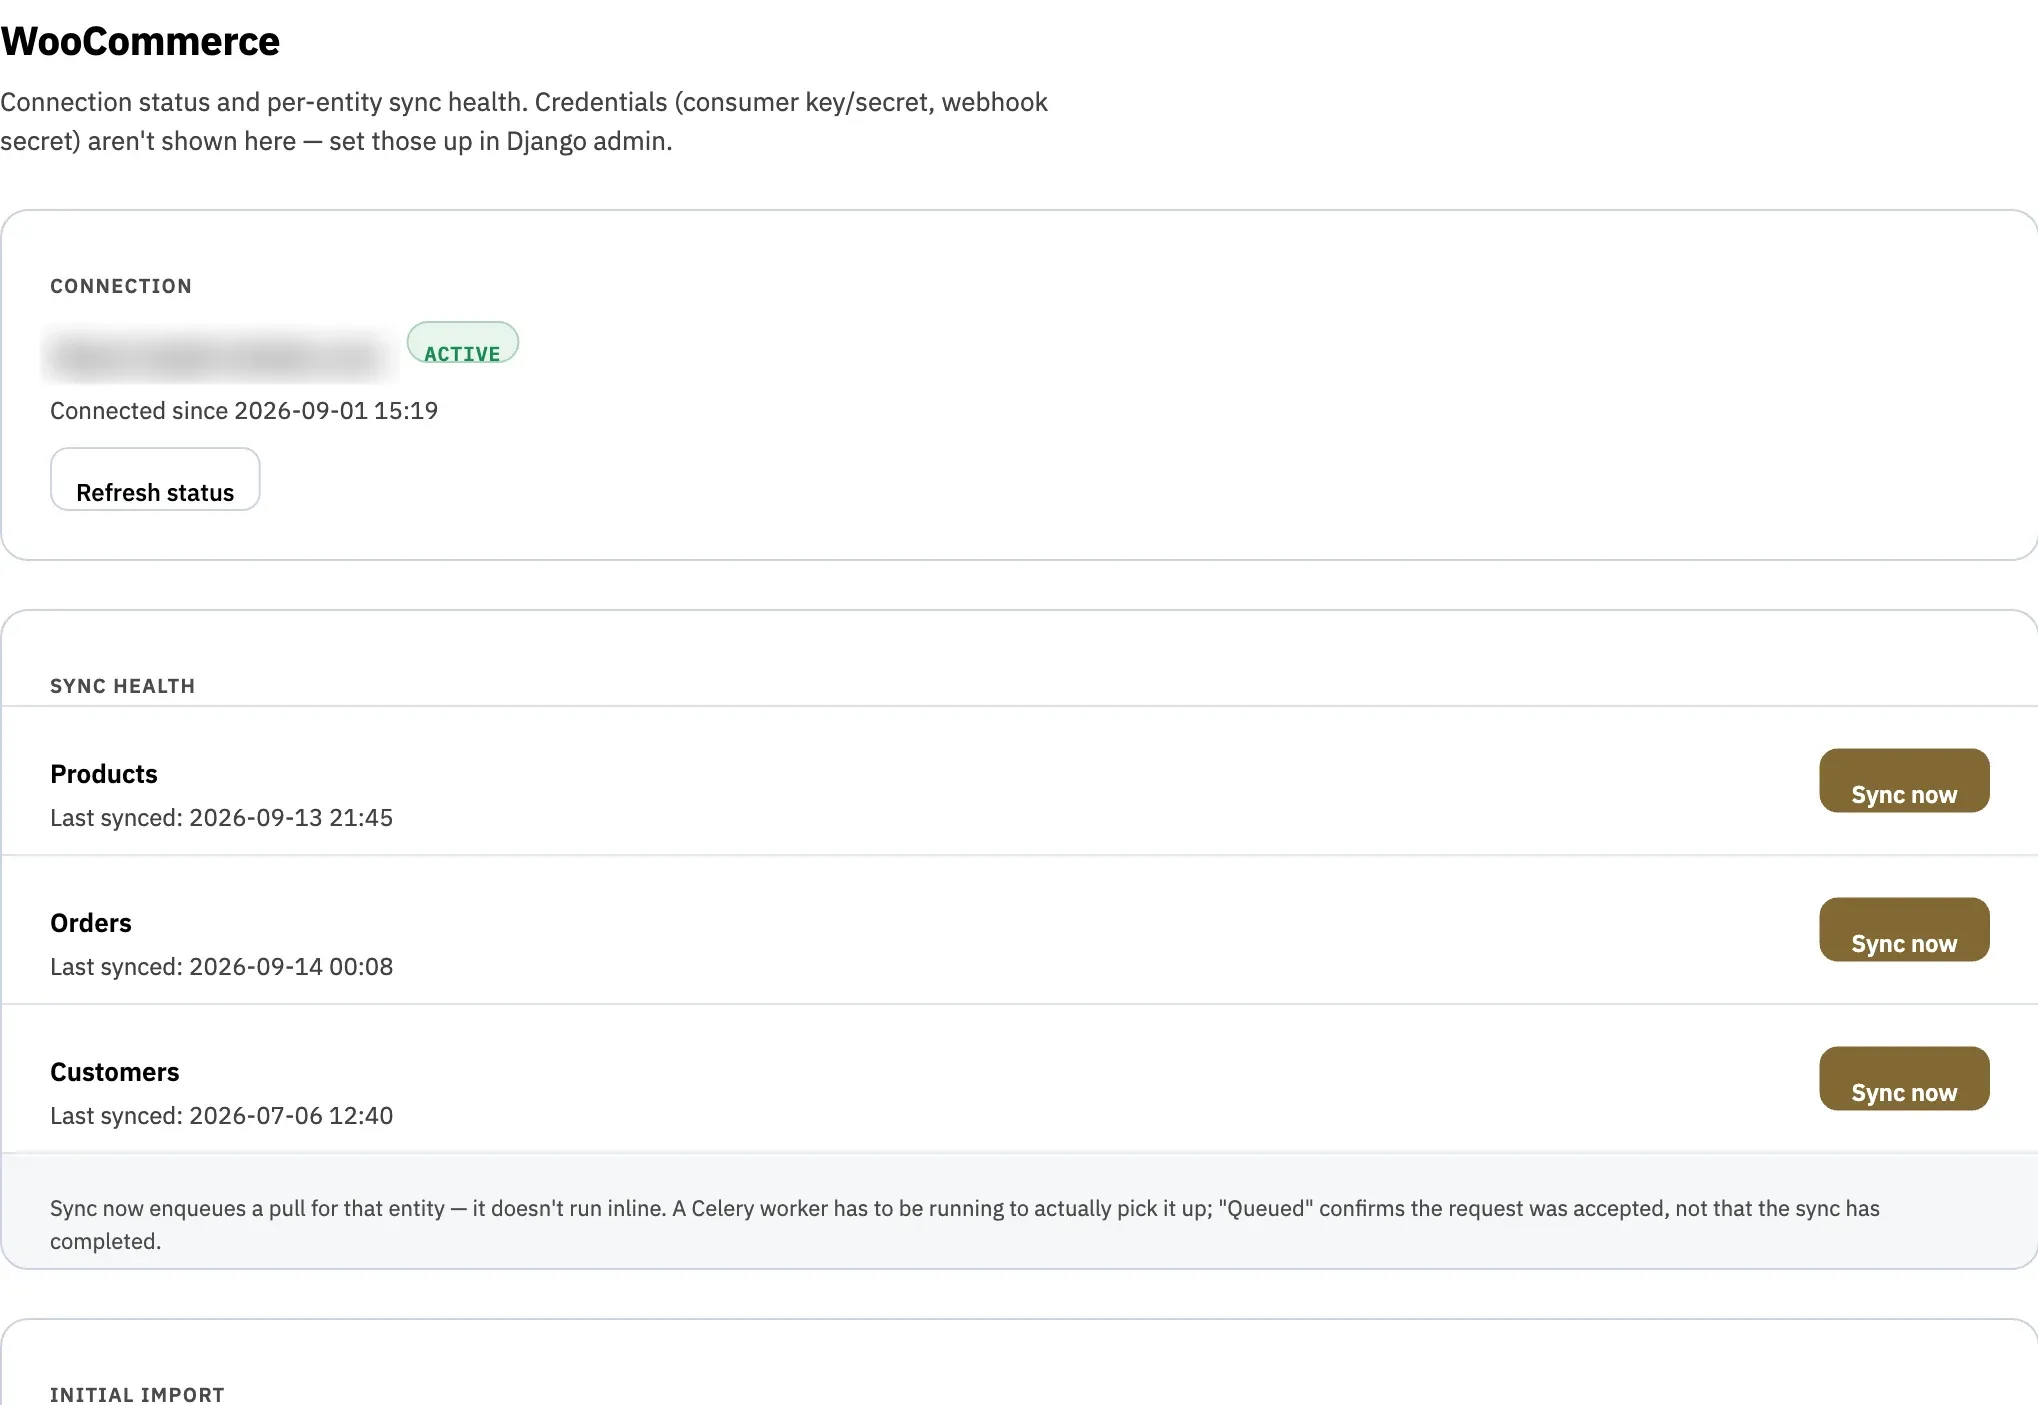Click the INITIAL IMPORT section label
Image resolution: width=2038 pixels, height=1405 pixels.
click(137, 1394)
